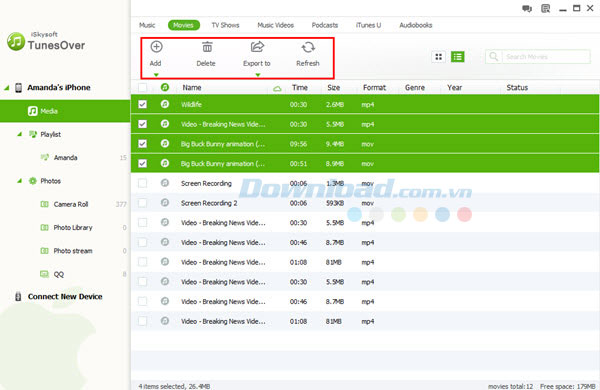600x390 pixels.
Task: Click the Delete trash icon
Action: tap(207, 47)
